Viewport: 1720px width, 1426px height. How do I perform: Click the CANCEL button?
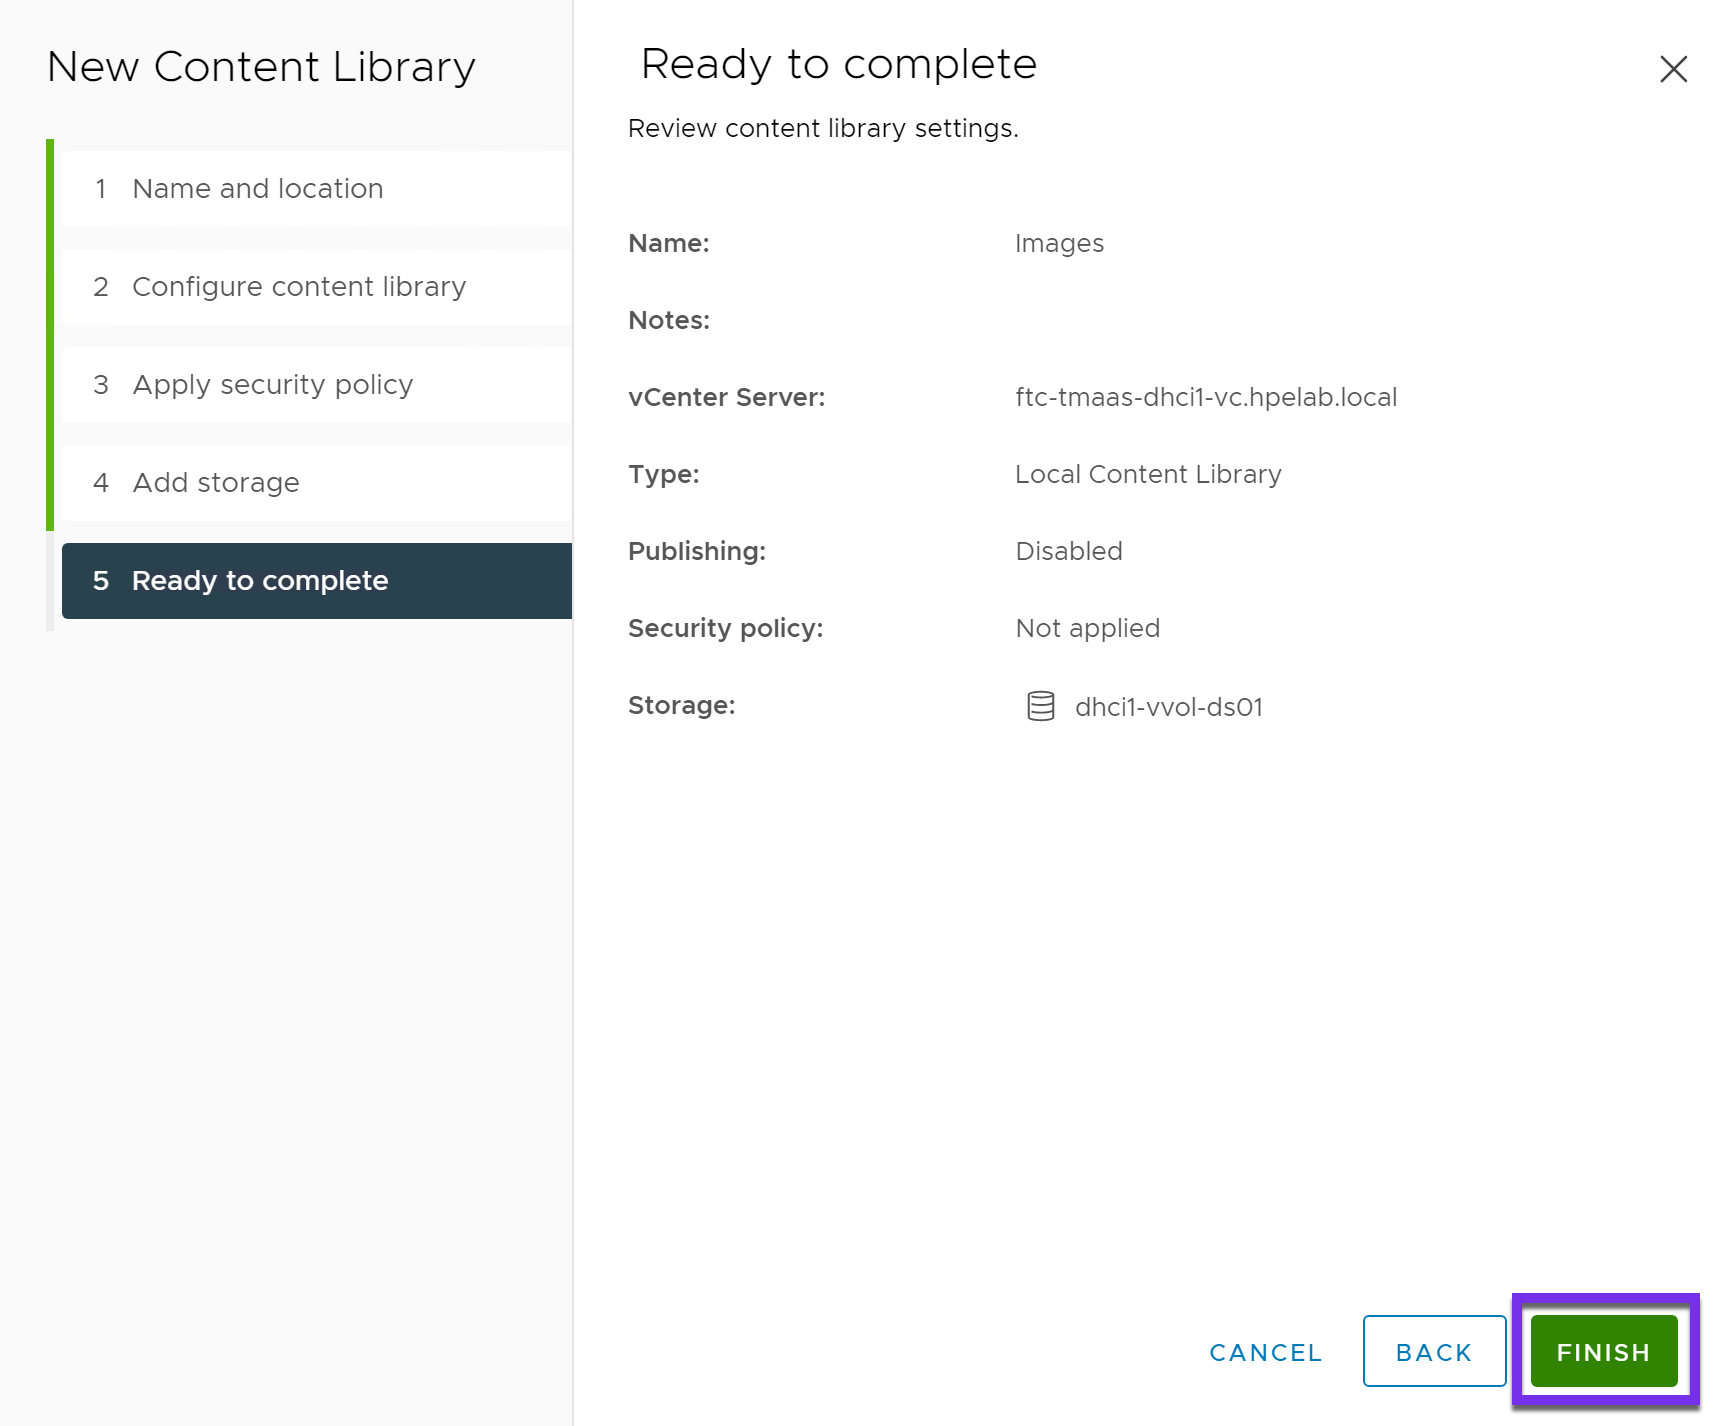click(1264, 1351)
